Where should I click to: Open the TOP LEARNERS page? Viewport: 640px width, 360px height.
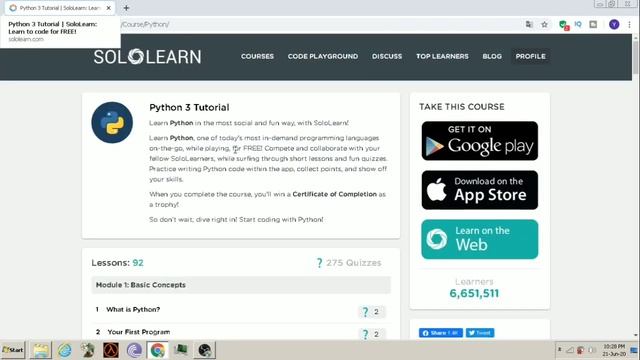pyautogui.click(x=442, y=56)
